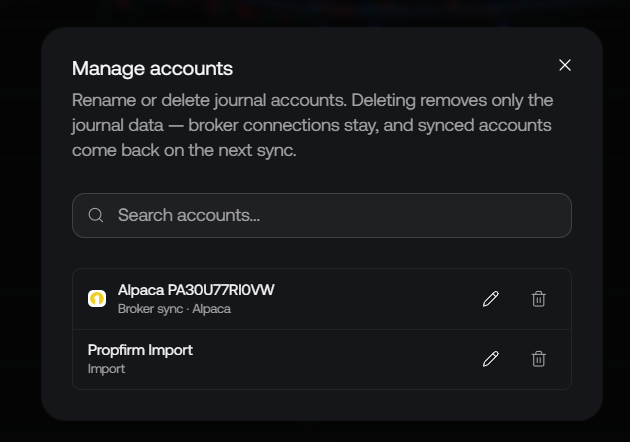Focus the Search accounts field
The height and width of the screenshot is (442, 630).
[x=322, y=215]
